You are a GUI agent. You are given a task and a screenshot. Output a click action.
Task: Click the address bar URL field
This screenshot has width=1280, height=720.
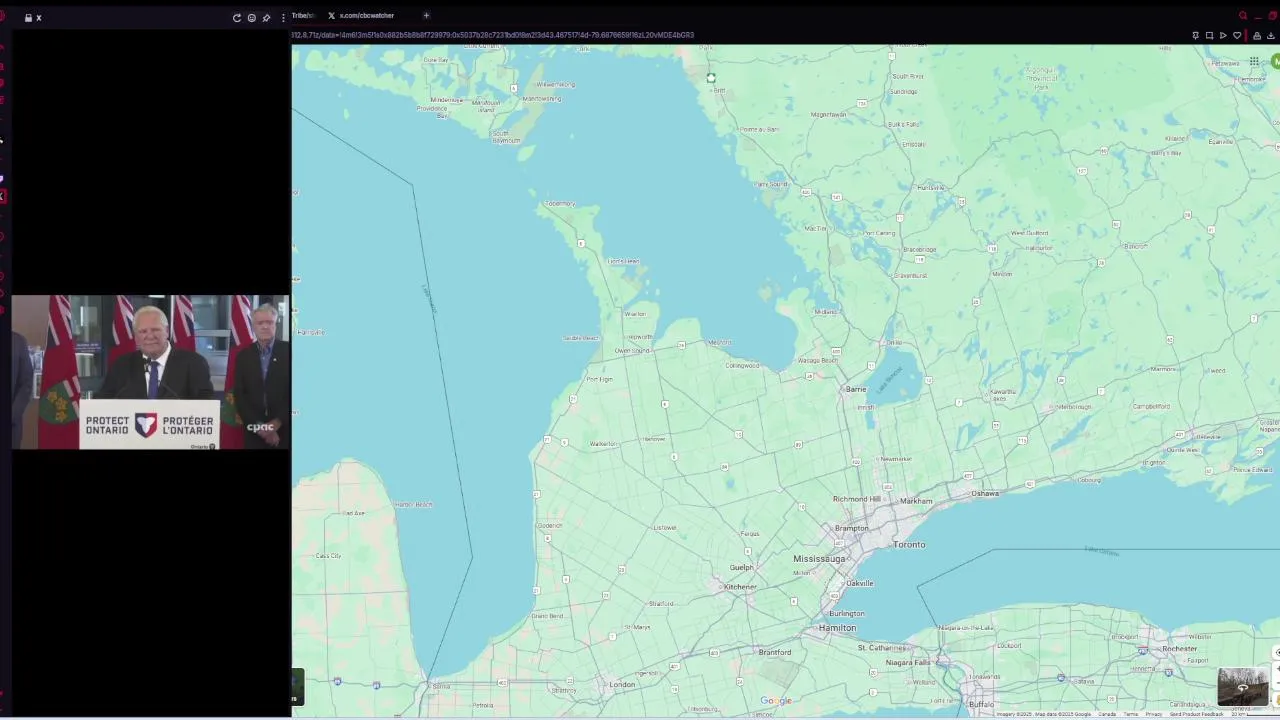tap(738, 35)
